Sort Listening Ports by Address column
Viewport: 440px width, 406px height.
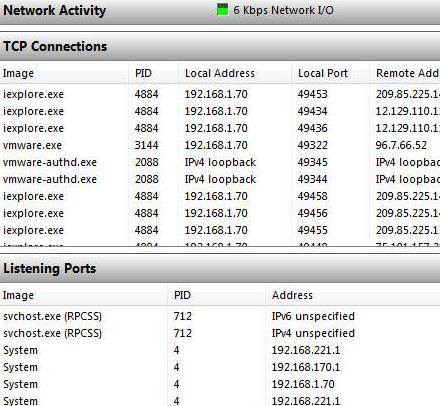click(x=353, y=295)
